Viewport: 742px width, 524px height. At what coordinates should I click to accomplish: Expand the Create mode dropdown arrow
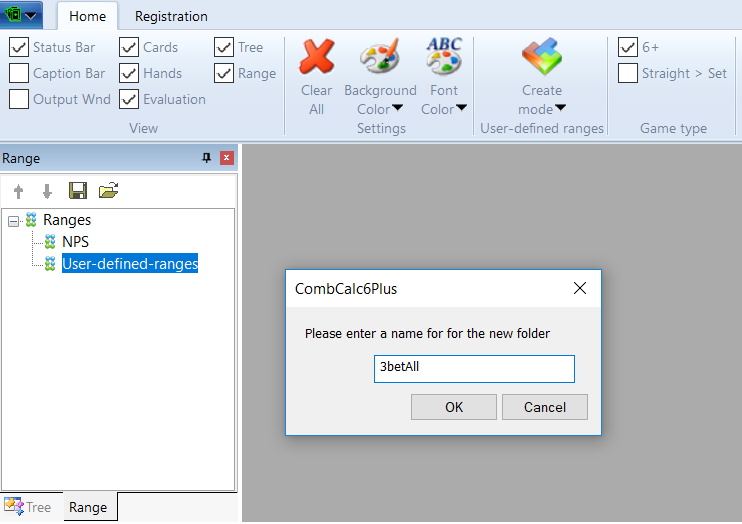560,109
